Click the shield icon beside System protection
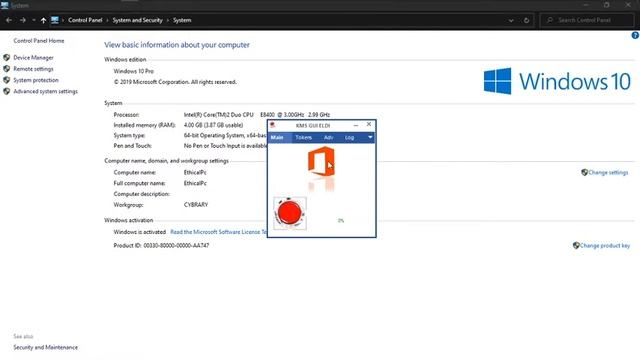640x360 pixels. click(7, 80)
